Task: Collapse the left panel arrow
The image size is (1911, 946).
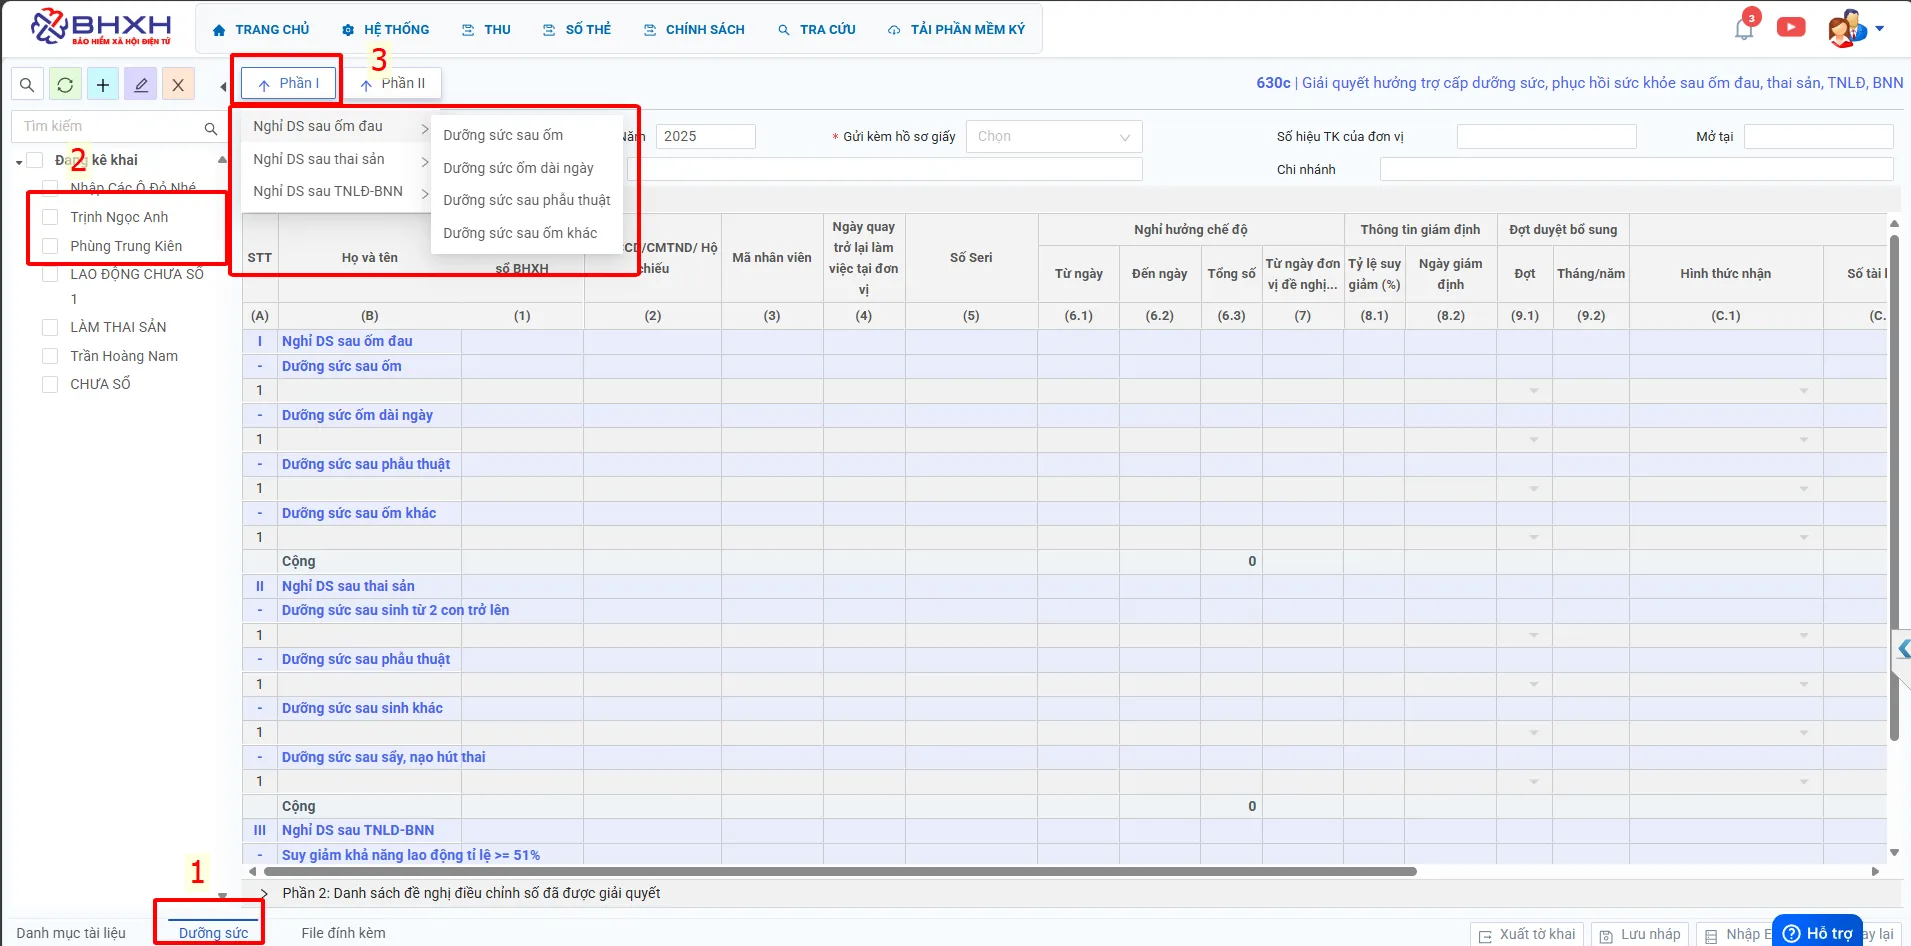Action: (223, 87)
